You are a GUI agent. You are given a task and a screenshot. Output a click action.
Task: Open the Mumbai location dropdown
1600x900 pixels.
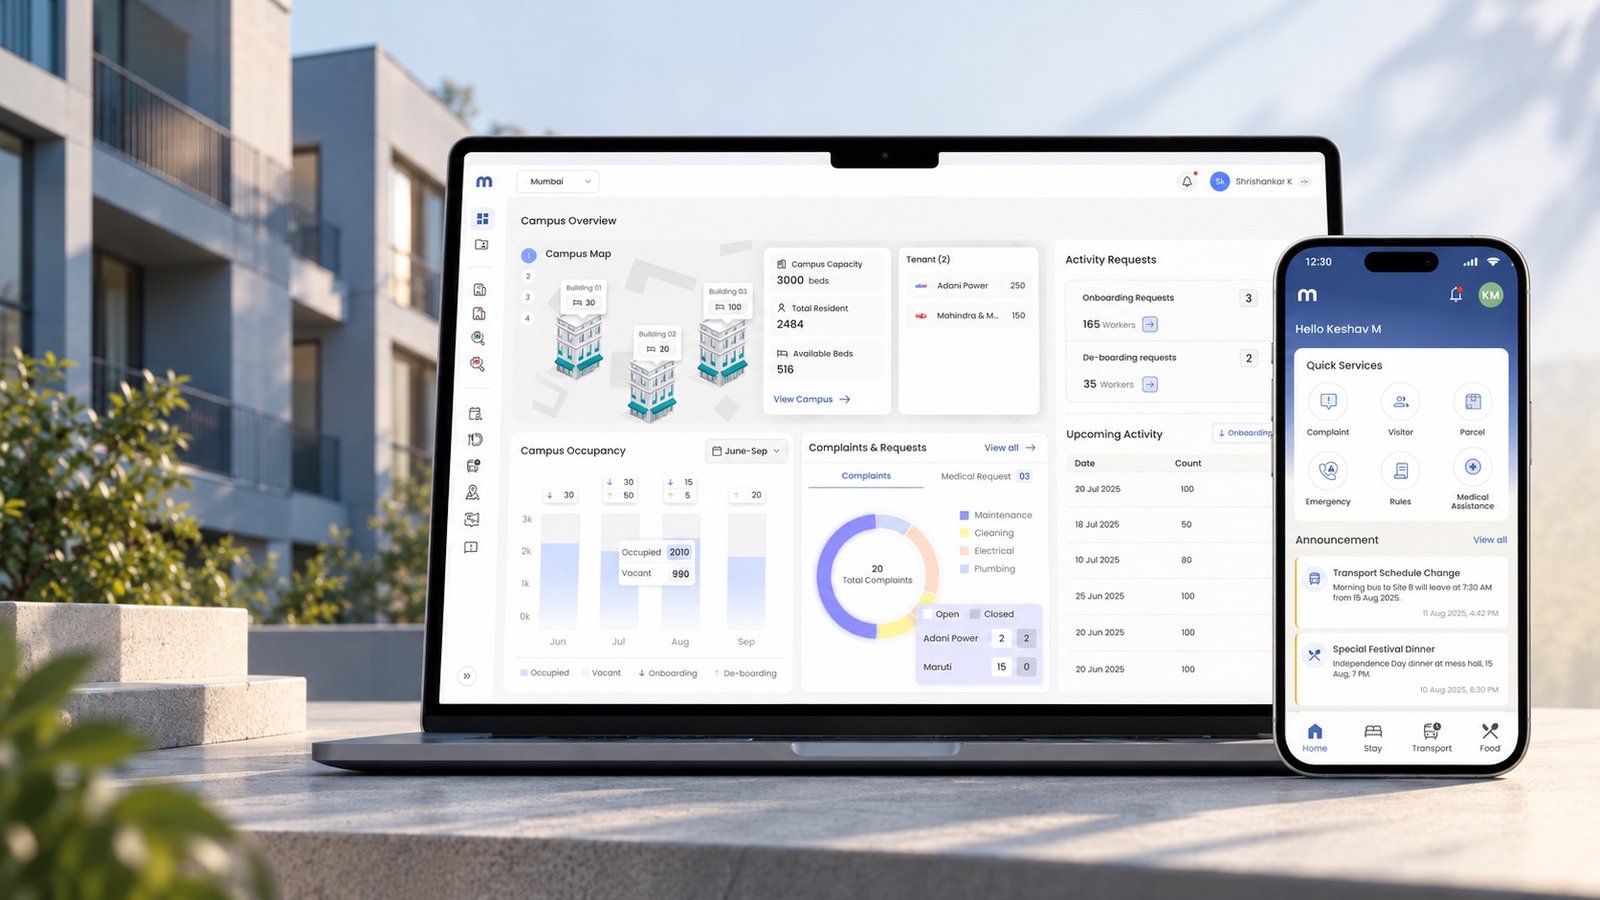point(557,181)
